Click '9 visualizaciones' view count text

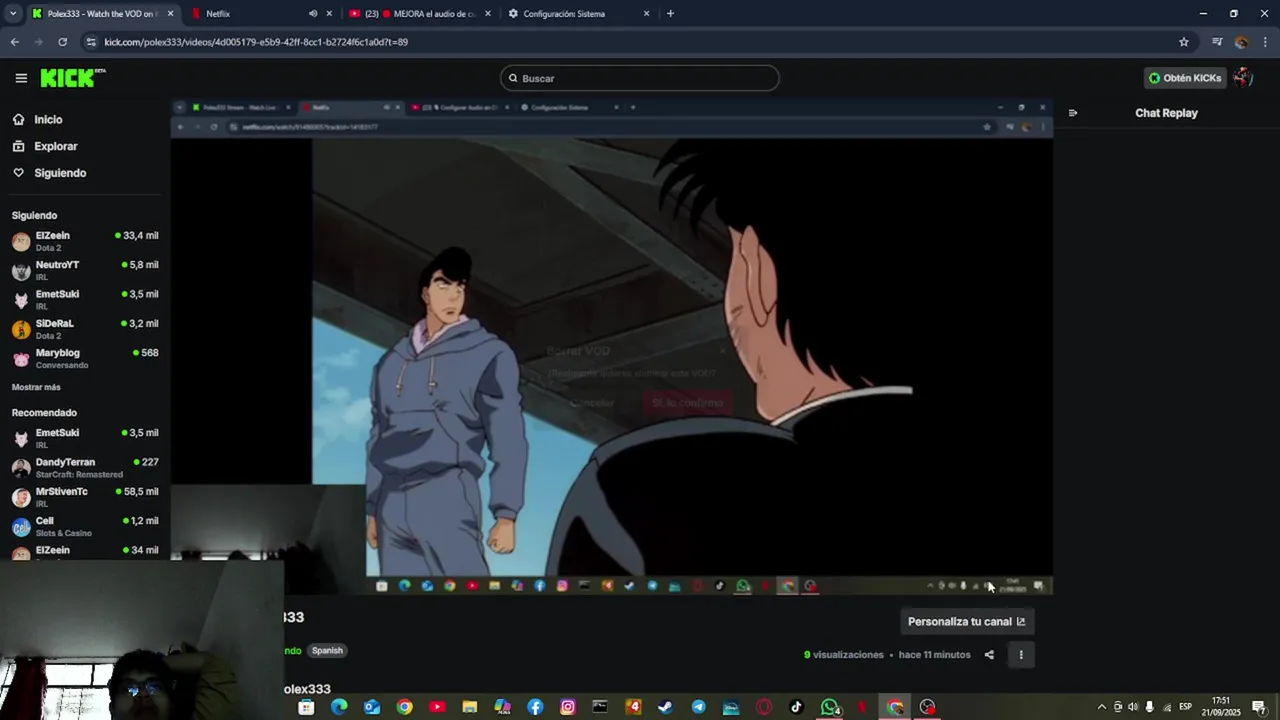pyautogui.click(x=844, y=655)
